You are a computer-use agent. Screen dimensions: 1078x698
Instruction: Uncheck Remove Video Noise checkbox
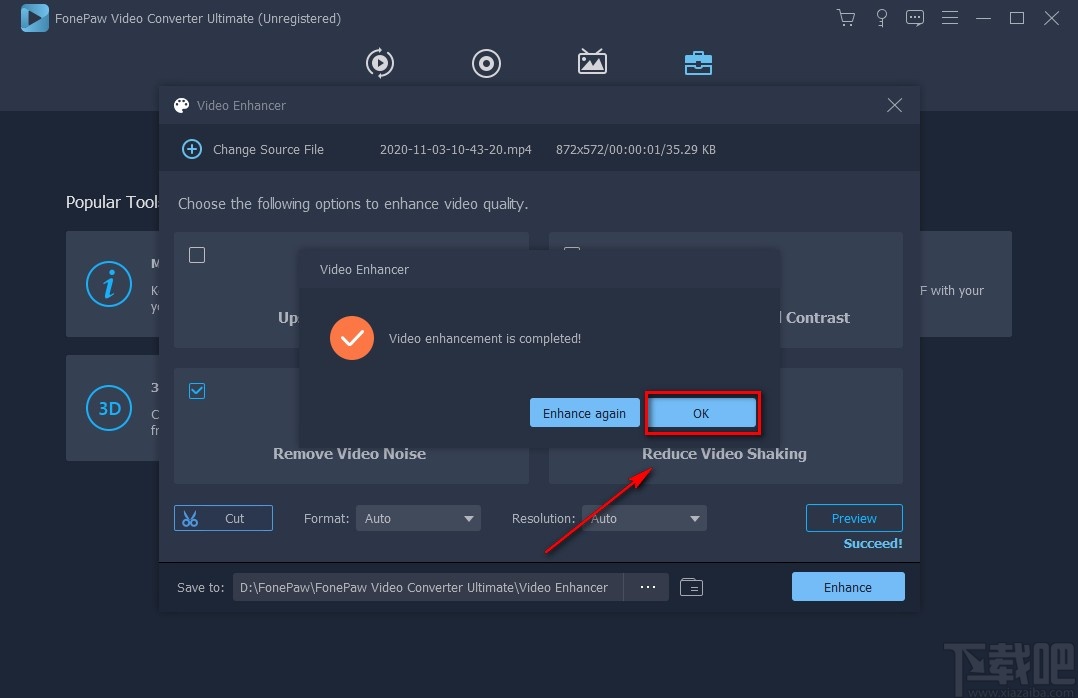197,391
